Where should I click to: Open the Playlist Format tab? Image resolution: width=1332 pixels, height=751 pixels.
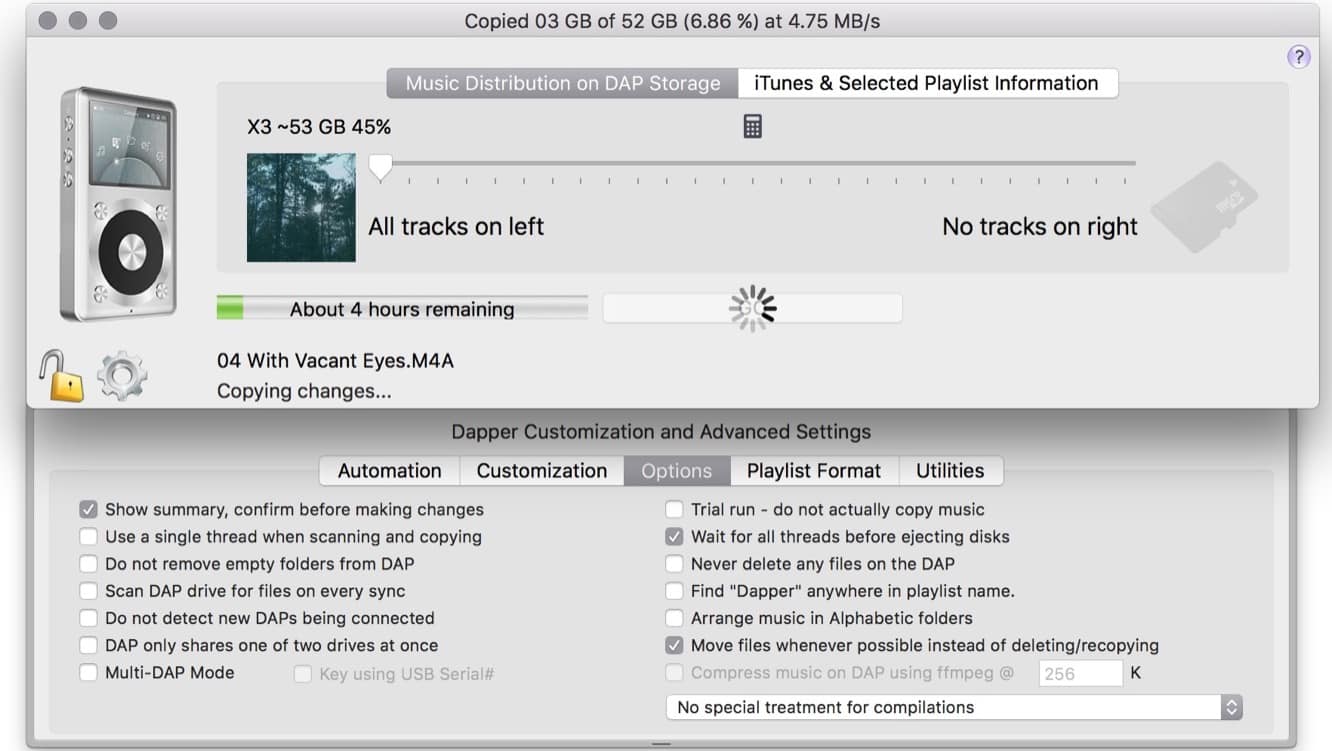813,471
